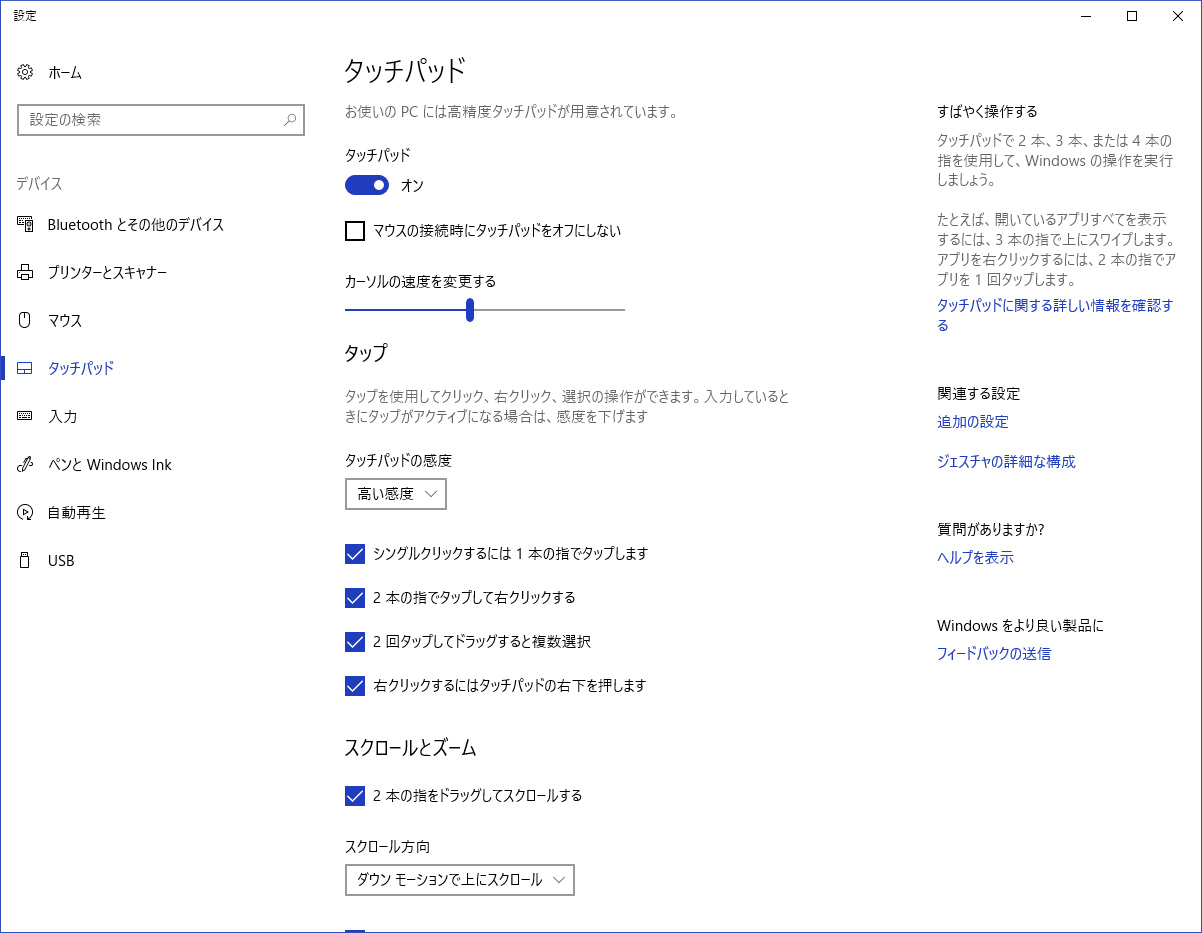Select ペンと Windows Ink page

110,465
